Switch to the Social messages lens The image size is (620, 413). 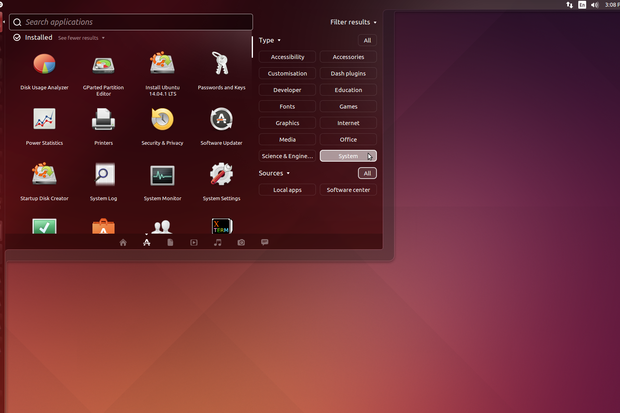coord(265,242)
